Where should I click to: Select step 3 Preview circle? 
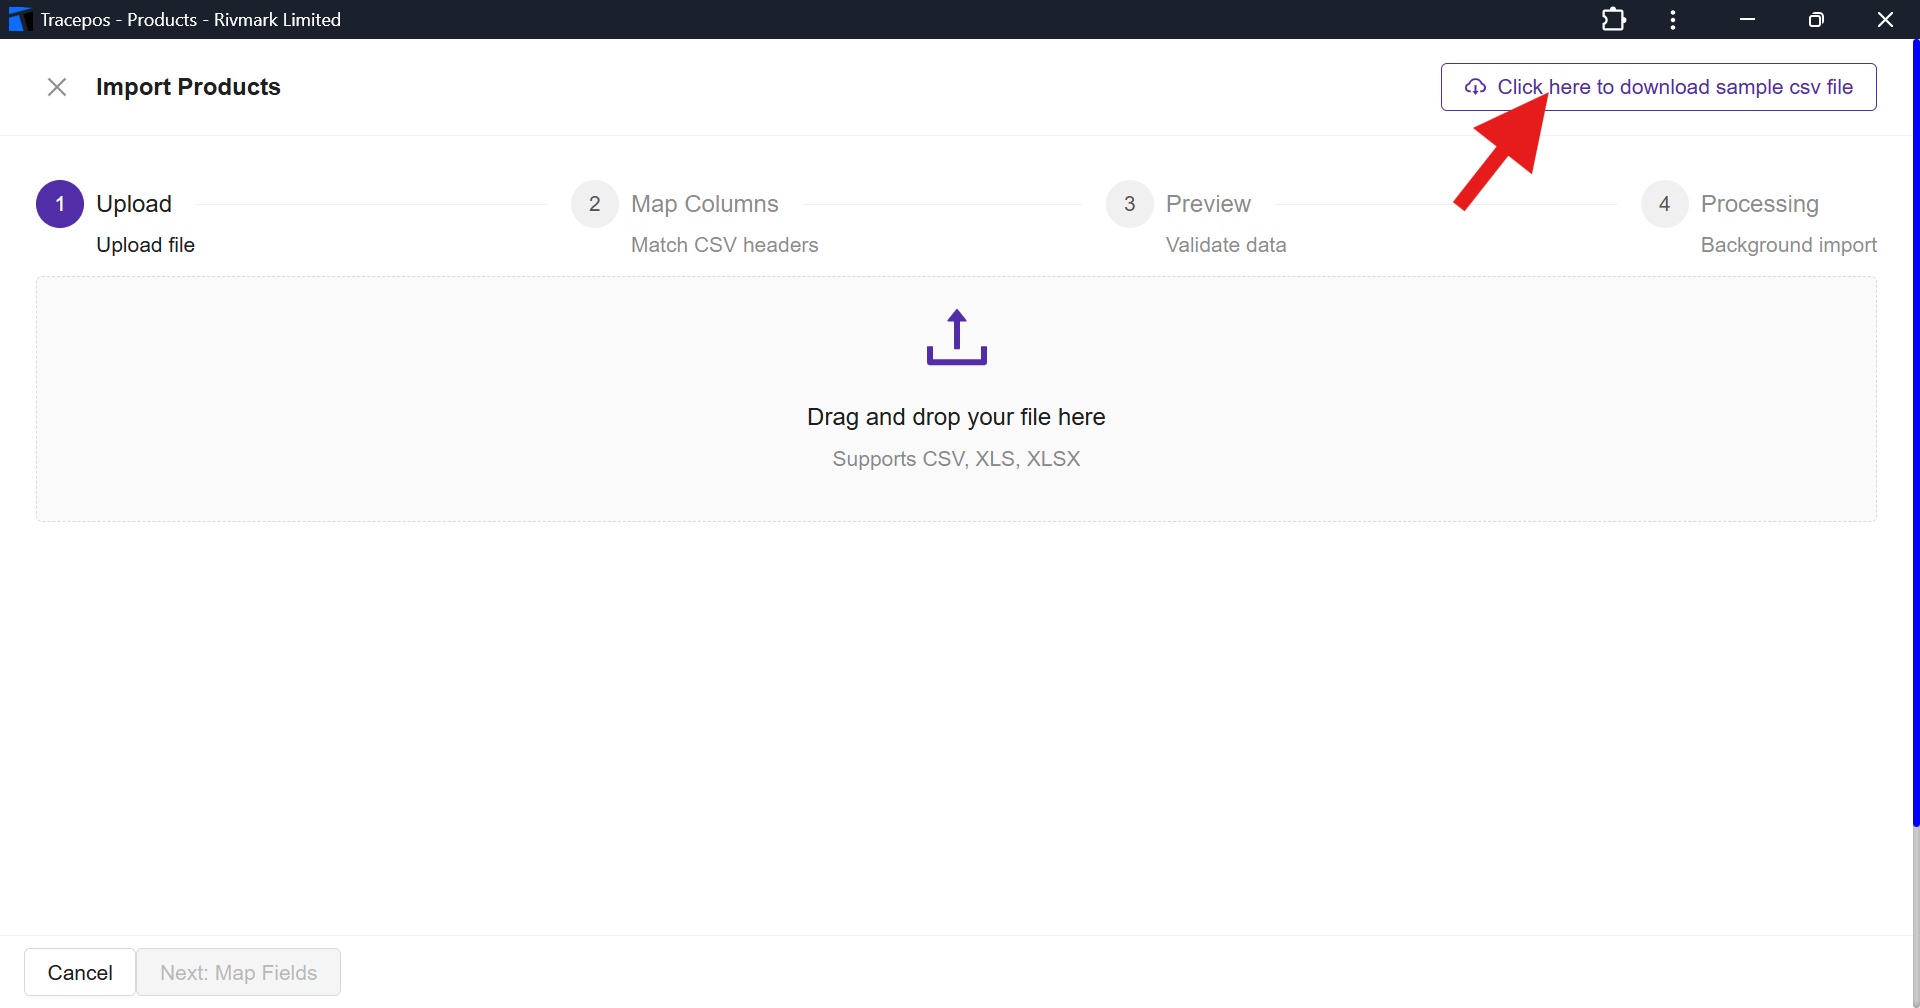1130,204
